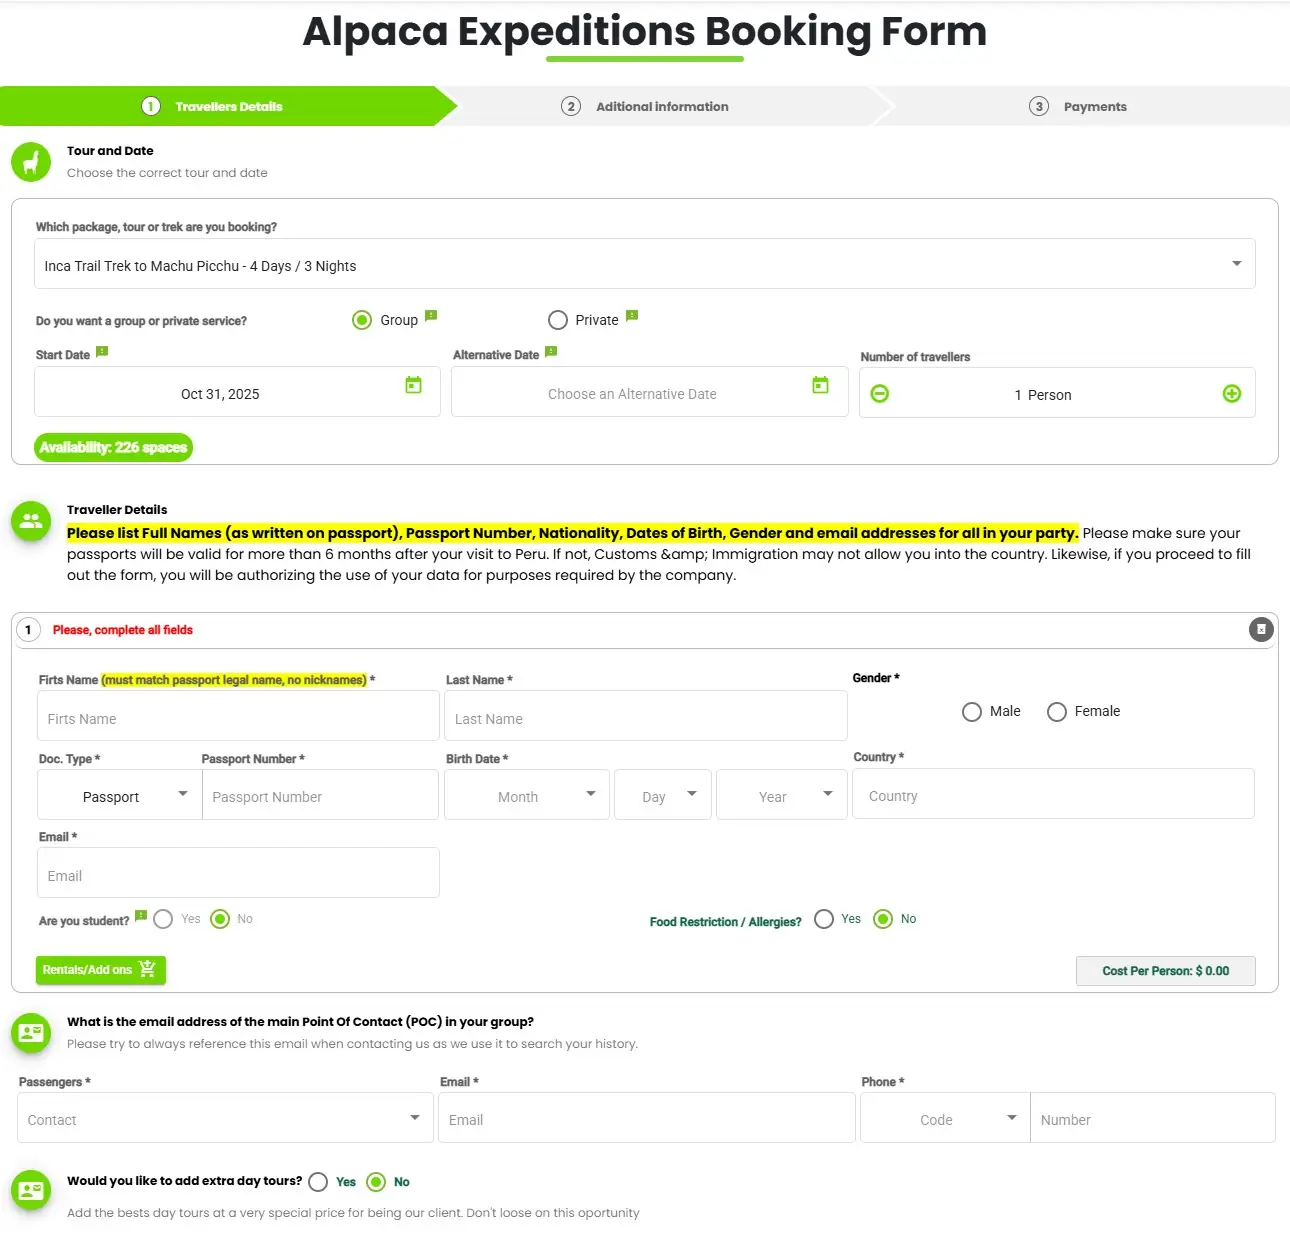Open the phone Code dropdown
The image size is (1290, 1233).
coord(945,1118)
